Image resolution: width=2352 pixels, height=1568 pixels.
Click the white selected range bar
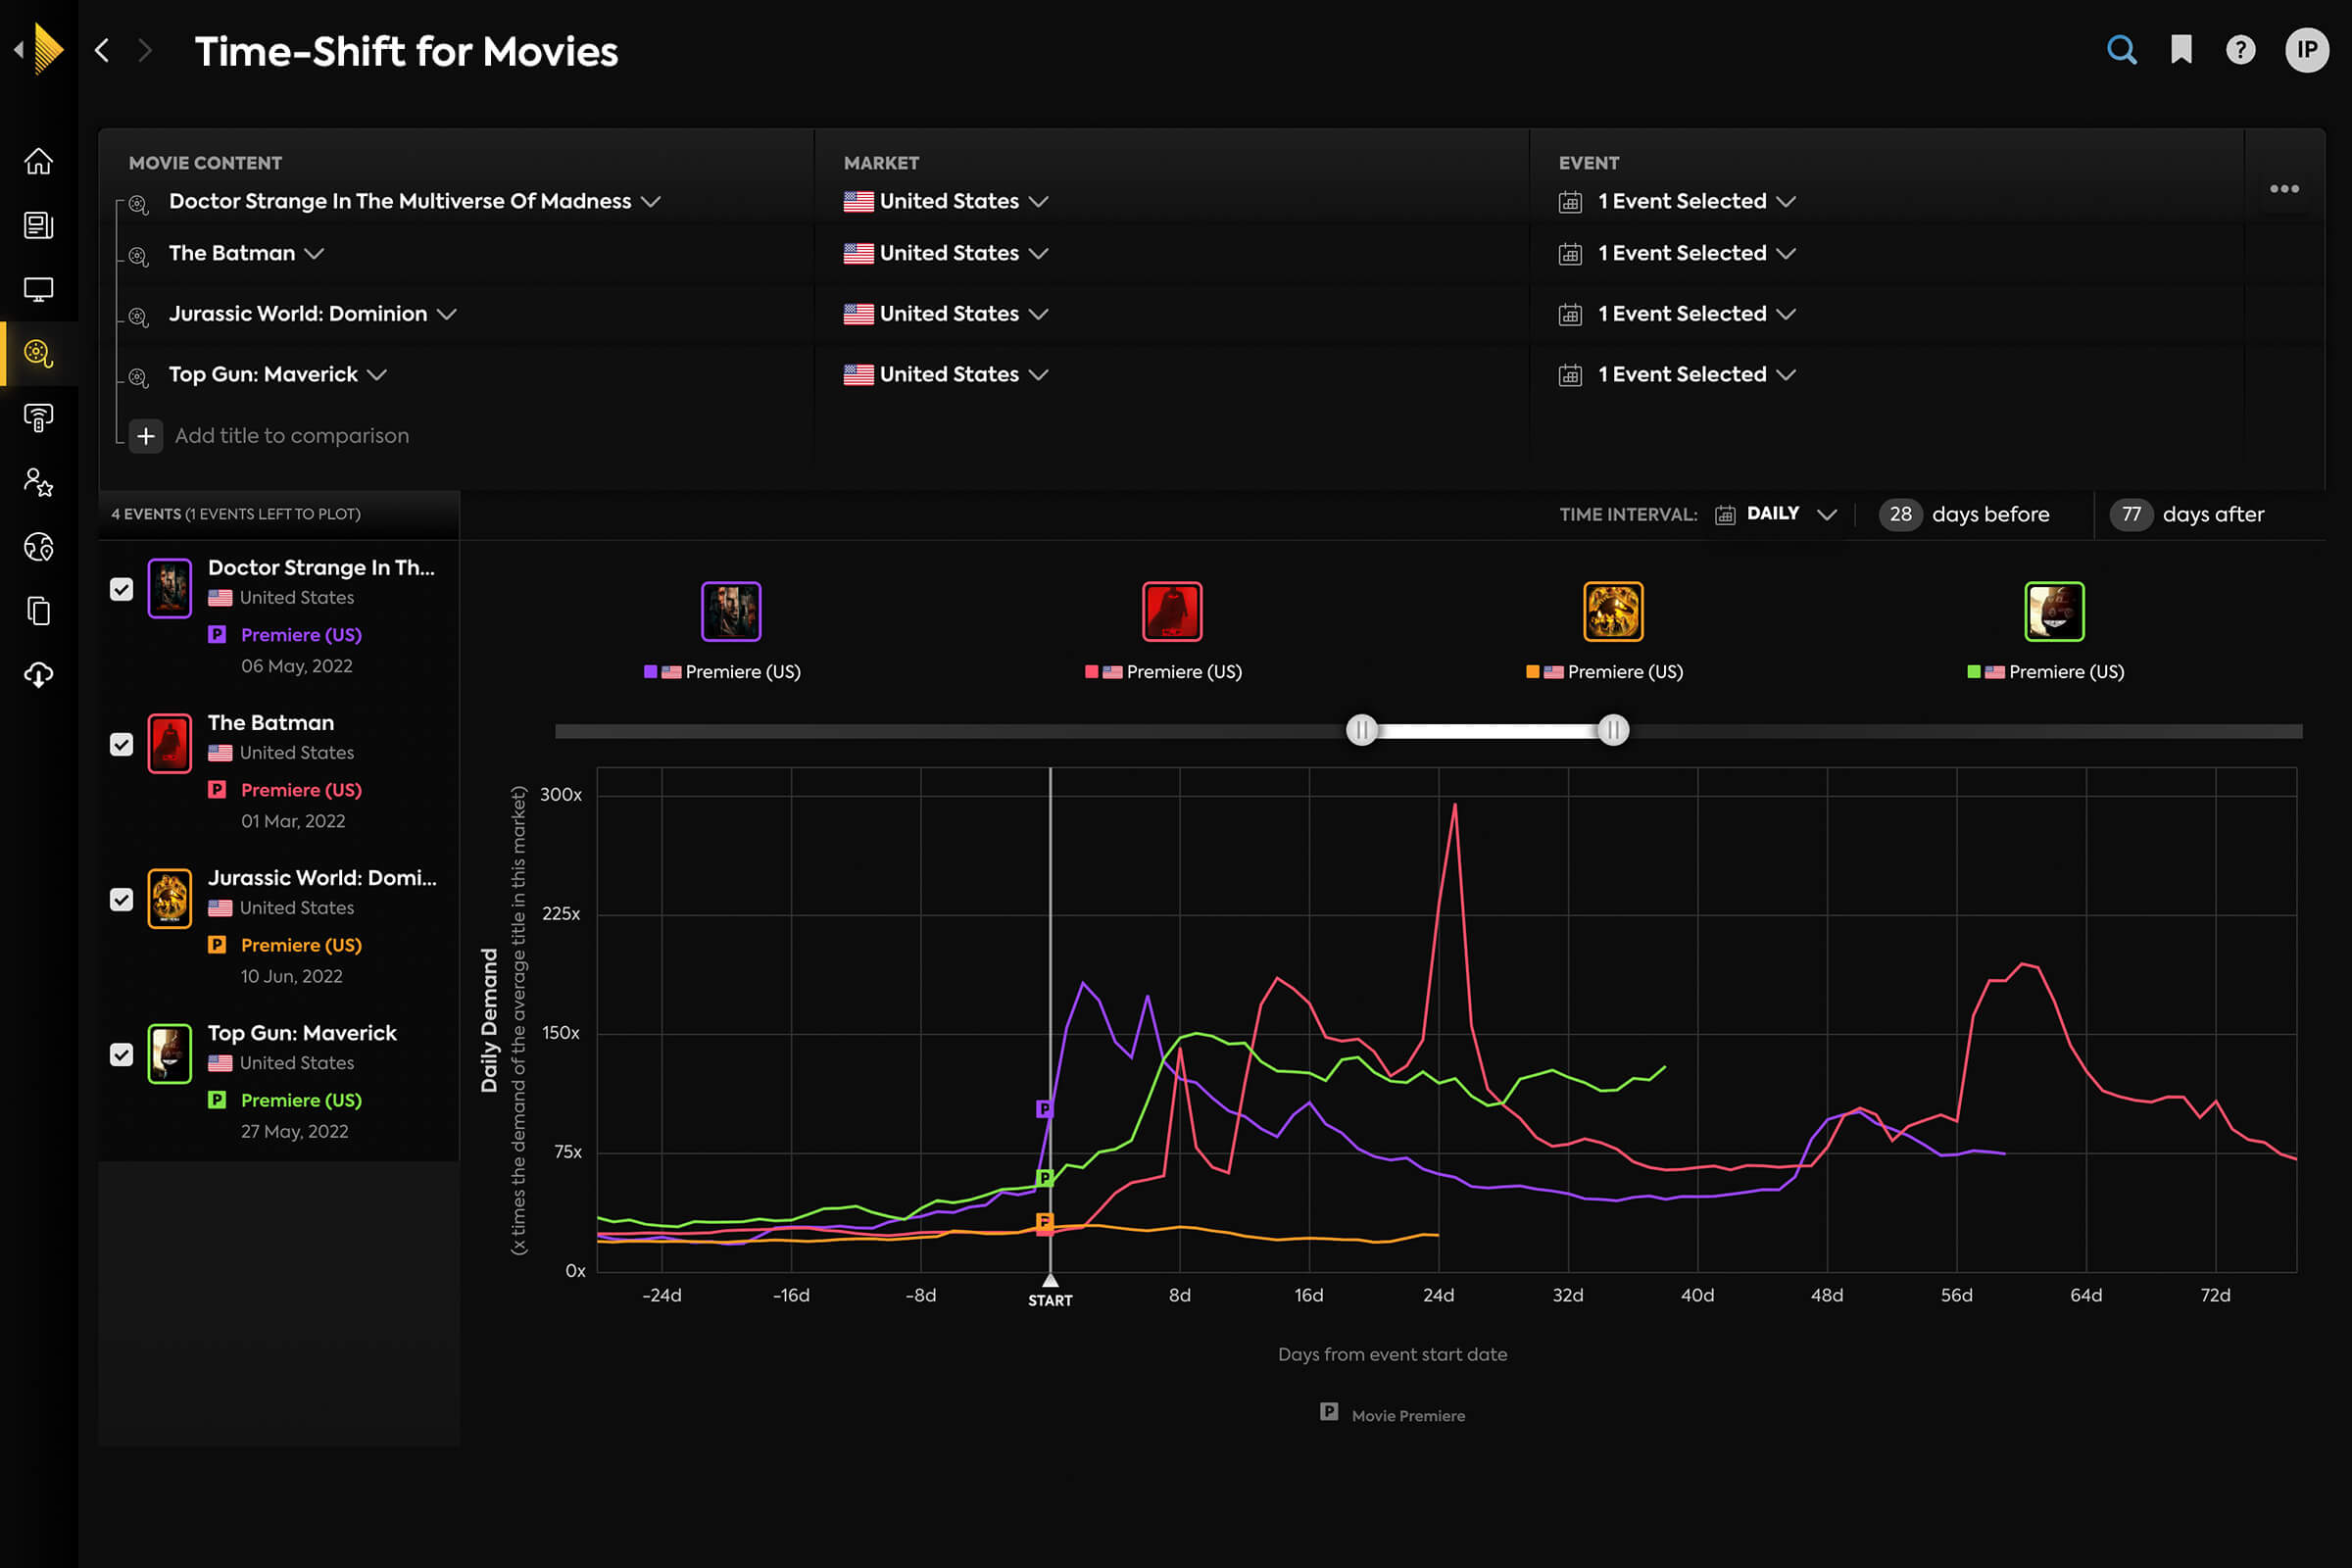[1487, 731]
